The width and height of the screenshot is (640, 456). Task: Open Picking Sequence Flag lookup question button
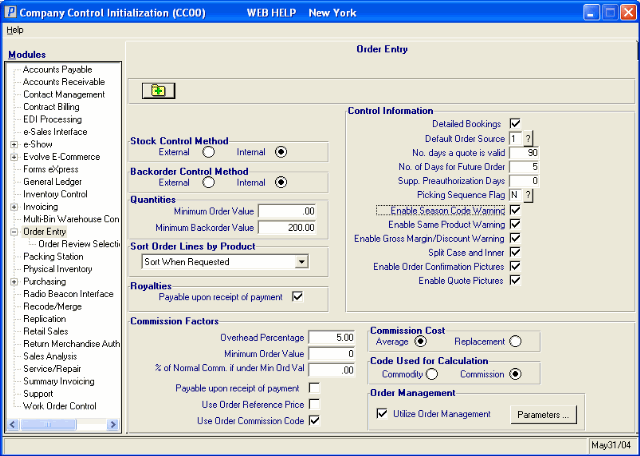click(x=528, y=195)
